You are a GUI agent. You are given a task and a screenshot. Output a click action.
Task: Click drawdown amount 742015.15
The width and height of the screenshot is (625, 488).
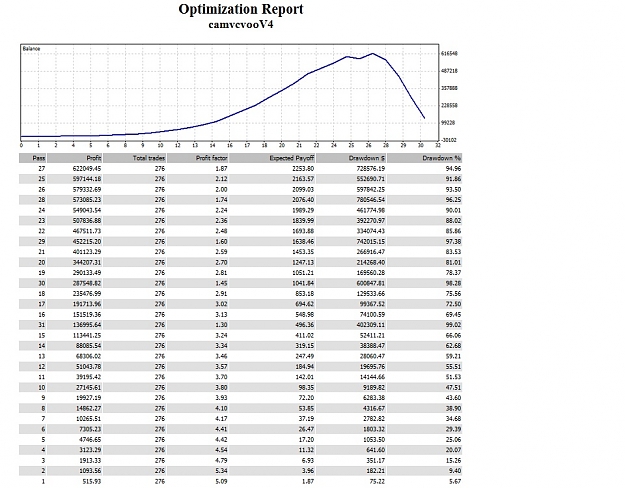click(371, 242)
